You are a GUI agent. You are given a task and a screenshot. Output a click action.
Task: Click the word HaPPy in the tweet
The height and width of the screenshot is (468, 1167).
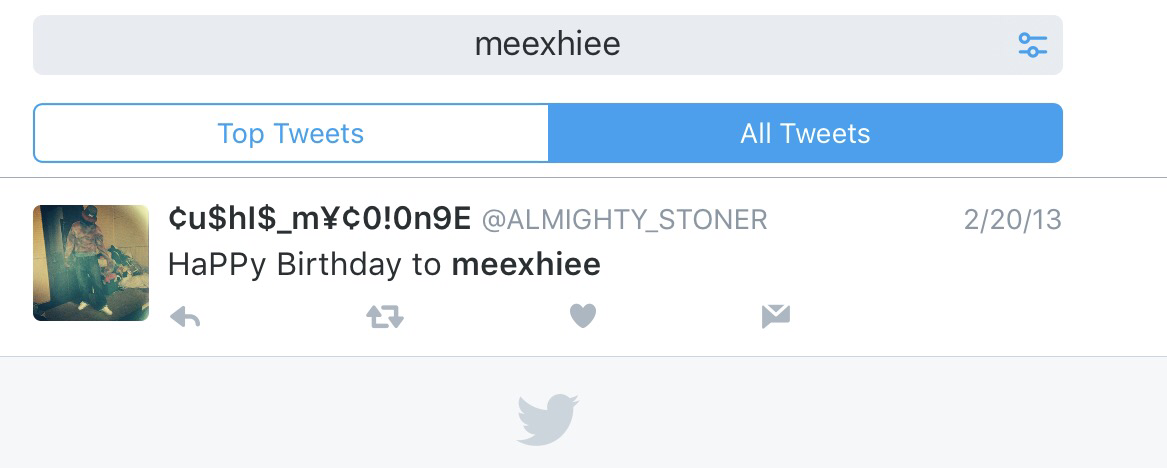coord(217,265)
